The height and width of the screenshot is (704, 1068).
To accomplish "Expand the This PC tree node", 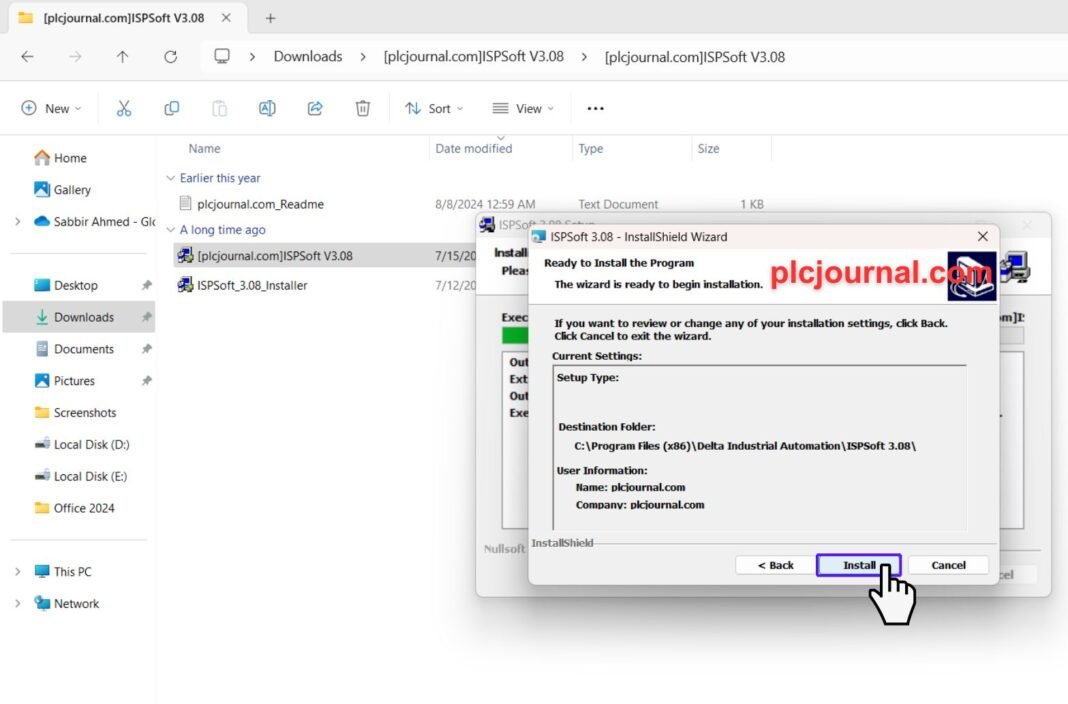I will pyautogui.click(x=18, y=572).
